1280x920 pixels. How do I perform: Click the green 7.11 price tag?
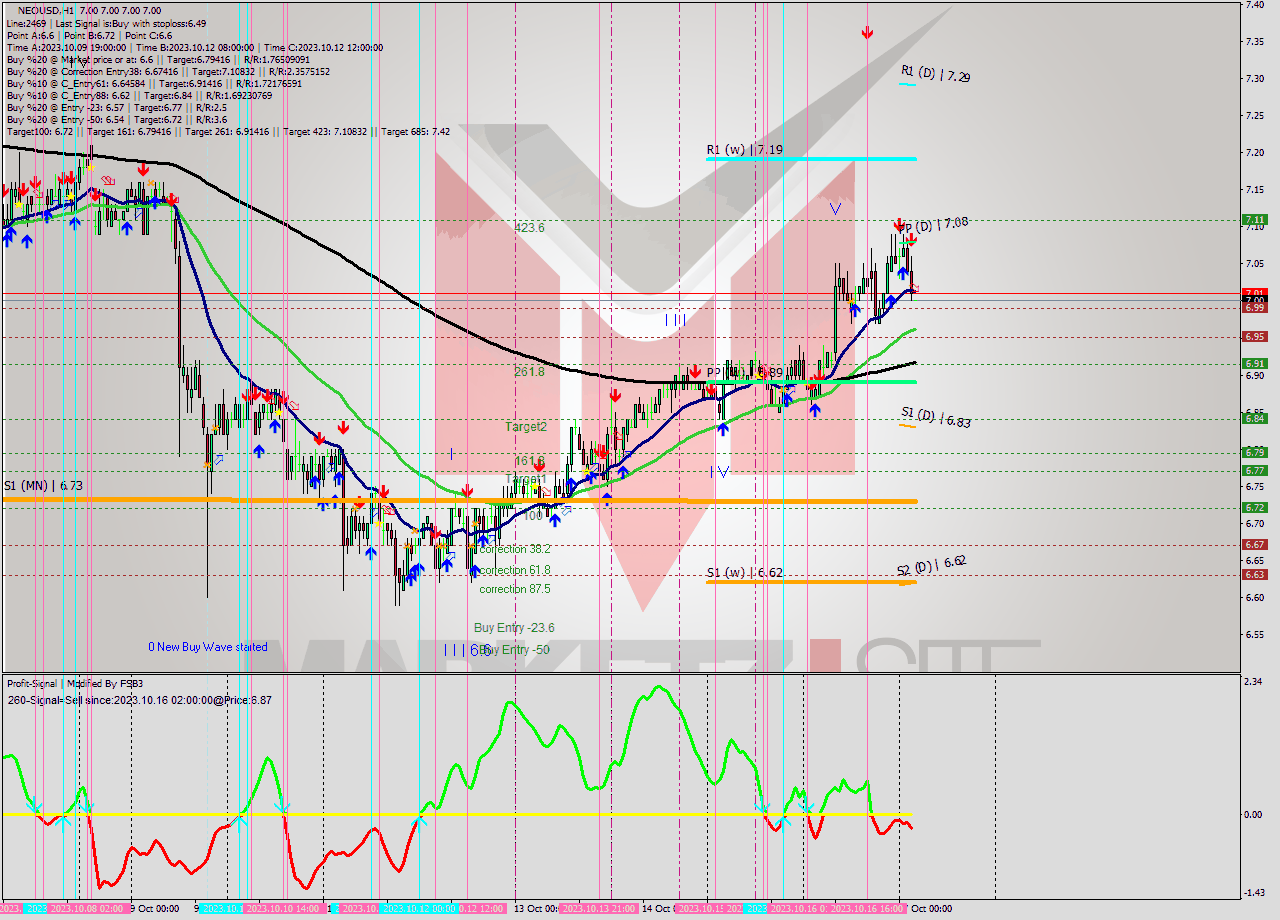1254,219
